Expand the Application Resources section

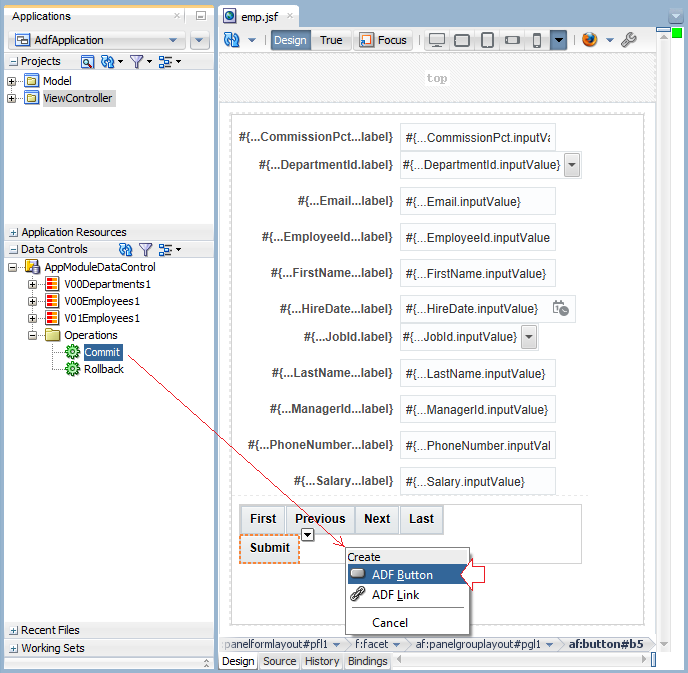tap(14, 233)
